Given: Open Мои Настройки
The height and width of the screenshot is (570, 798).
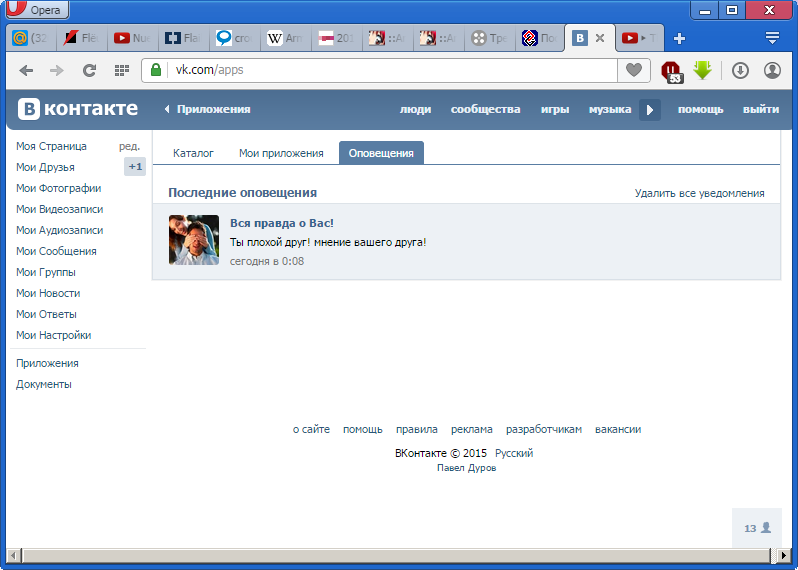Looking at the screenshot, I should click(x=53, y=335).
